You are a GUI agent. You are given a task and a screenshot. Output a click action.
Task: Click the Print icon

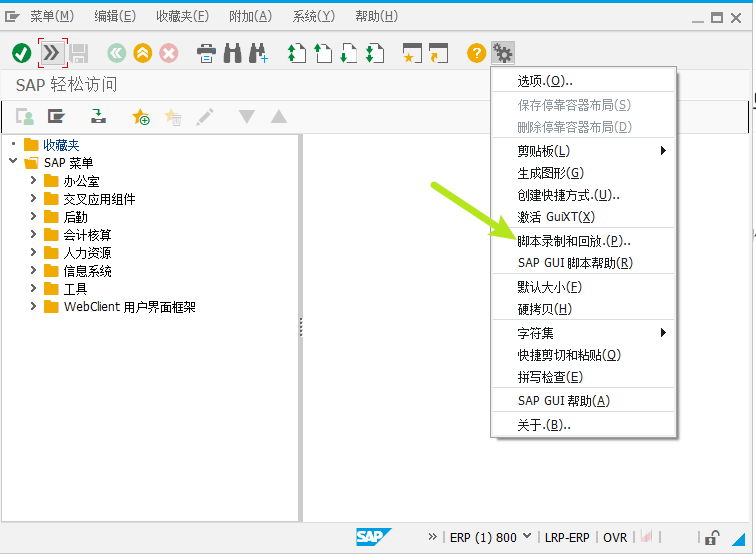coord(206,53)
